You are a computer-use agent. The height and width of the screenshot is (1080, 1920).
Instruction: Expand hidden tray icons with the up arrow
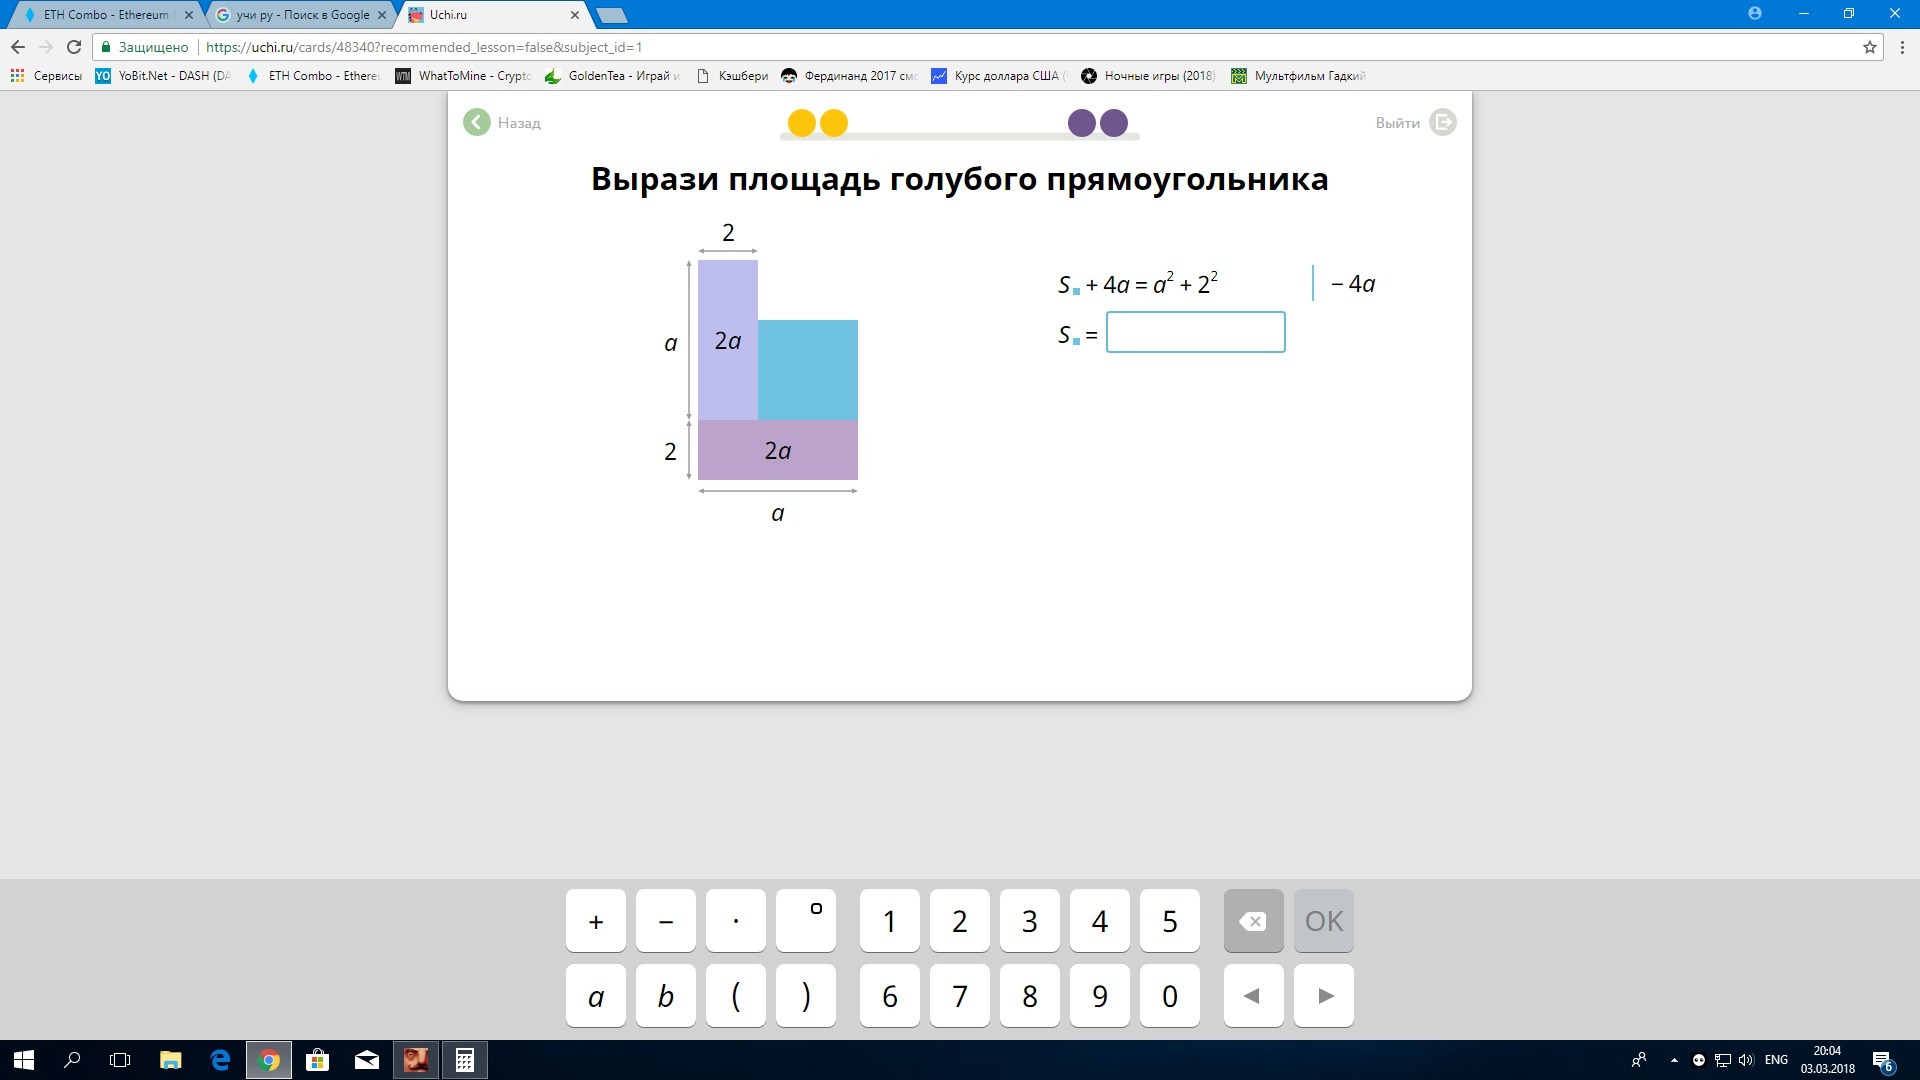click(x=1672, y=1060)
